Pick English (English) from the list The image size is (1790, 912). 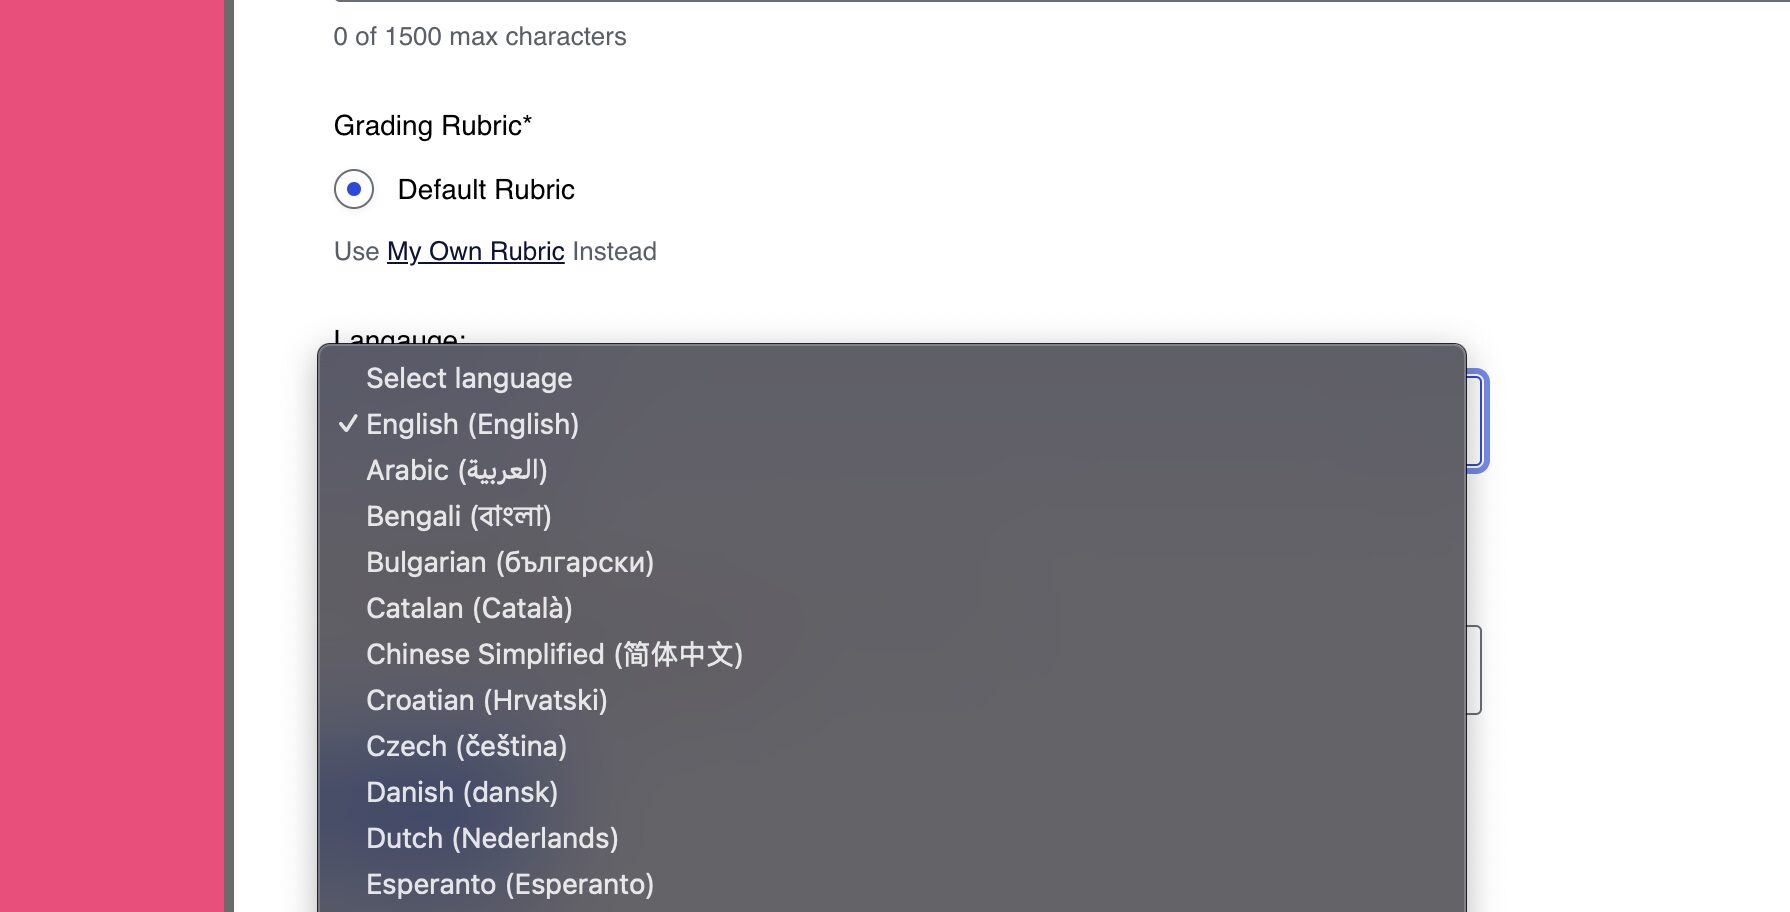[472, 424]
